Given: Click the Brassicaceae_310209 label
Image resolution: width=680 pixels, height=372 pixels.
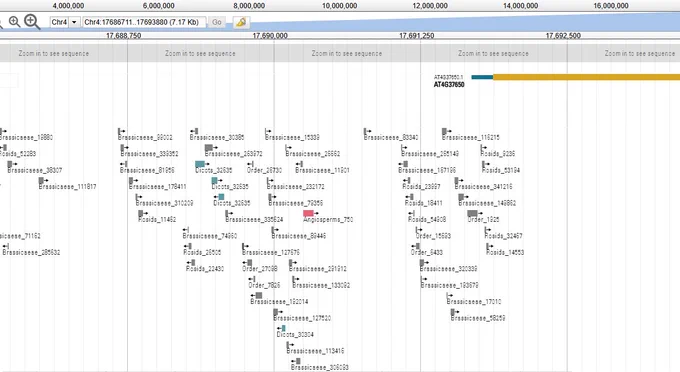Looking at the screenshot, I should 164,203.
